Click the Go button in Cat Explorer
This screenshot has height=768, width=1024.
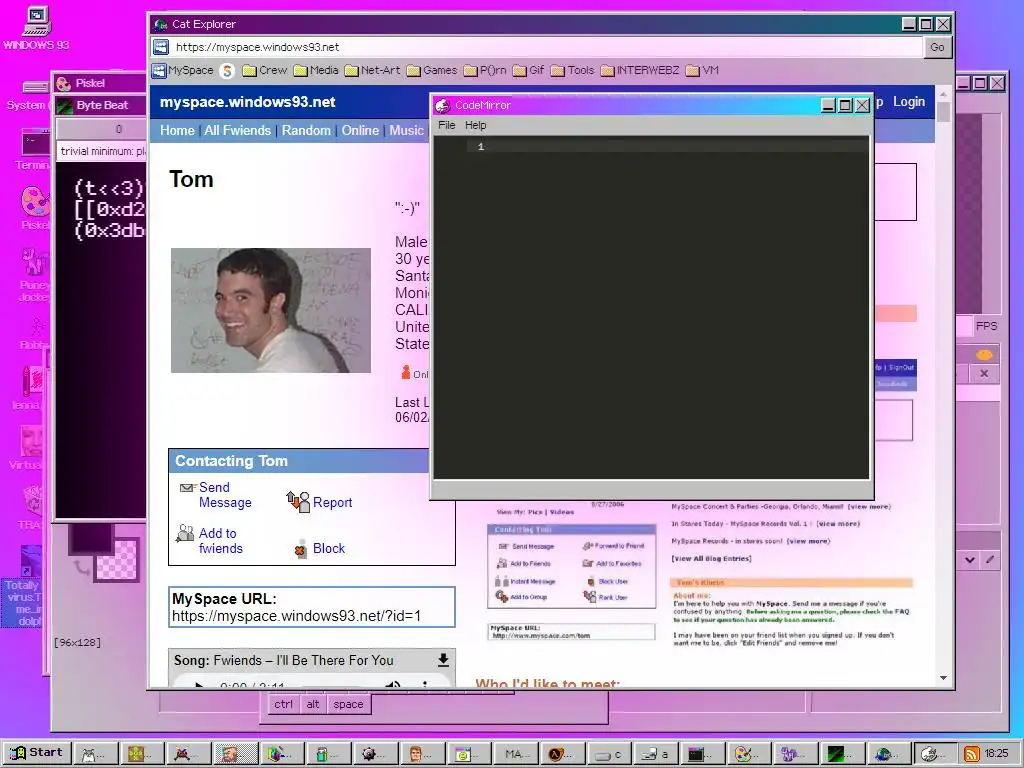(x=937, y=47)
